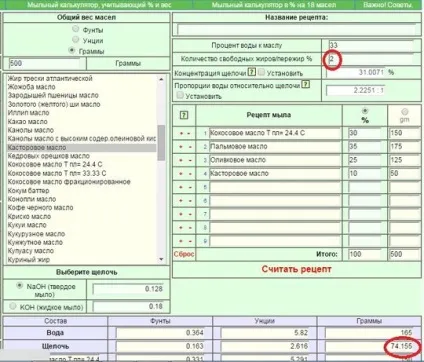Click Итого percent total field 100

coord(365,254)
